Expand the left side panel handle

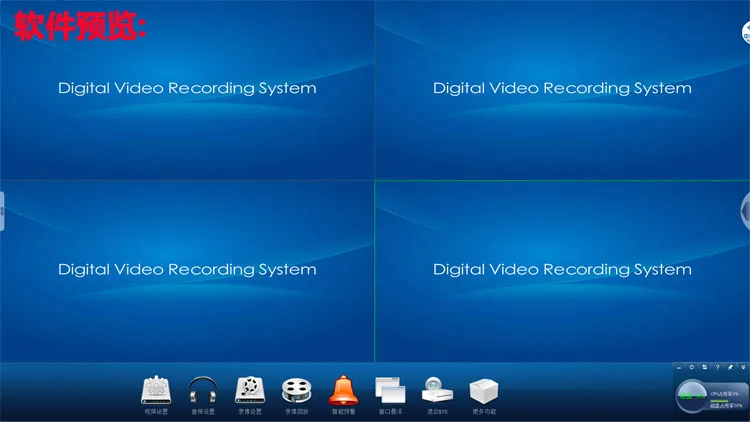2,211
